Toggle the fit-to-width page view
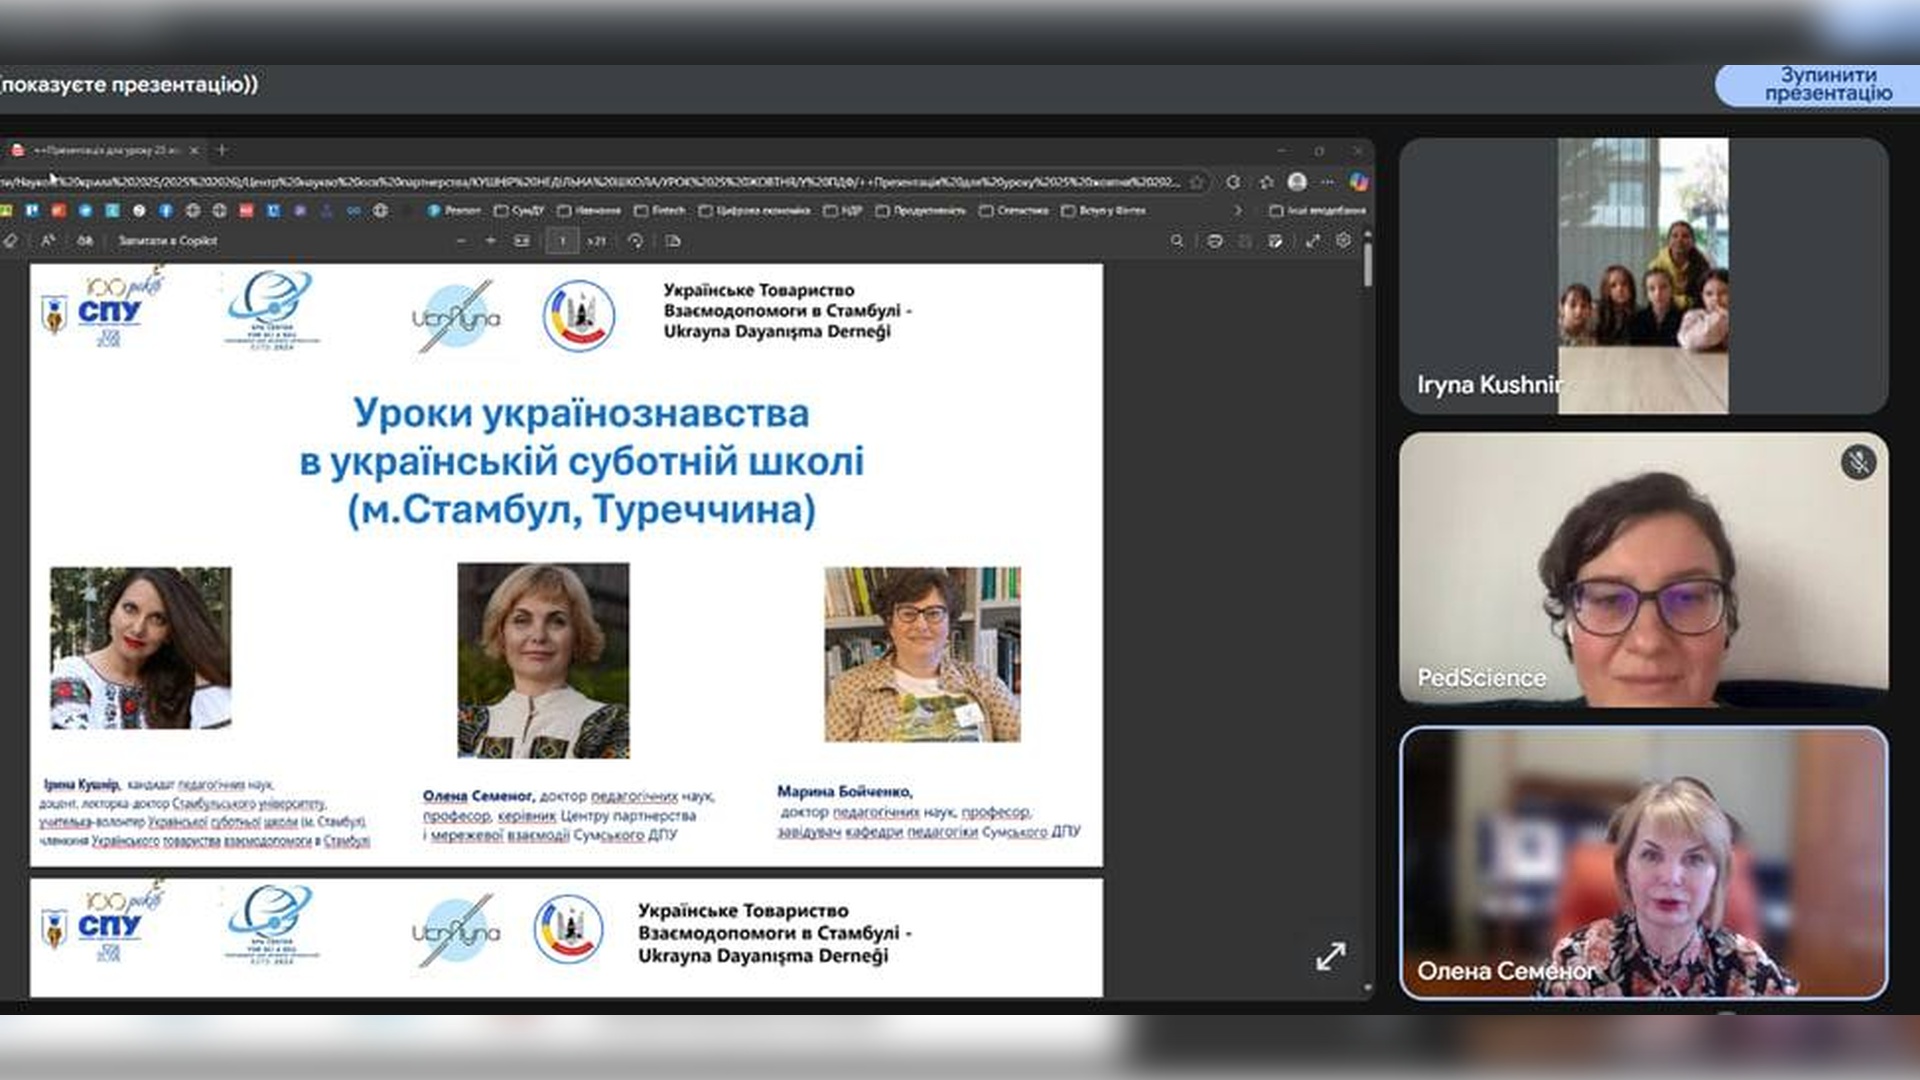The image size is (1920, 1080). [x=522, y=241]
